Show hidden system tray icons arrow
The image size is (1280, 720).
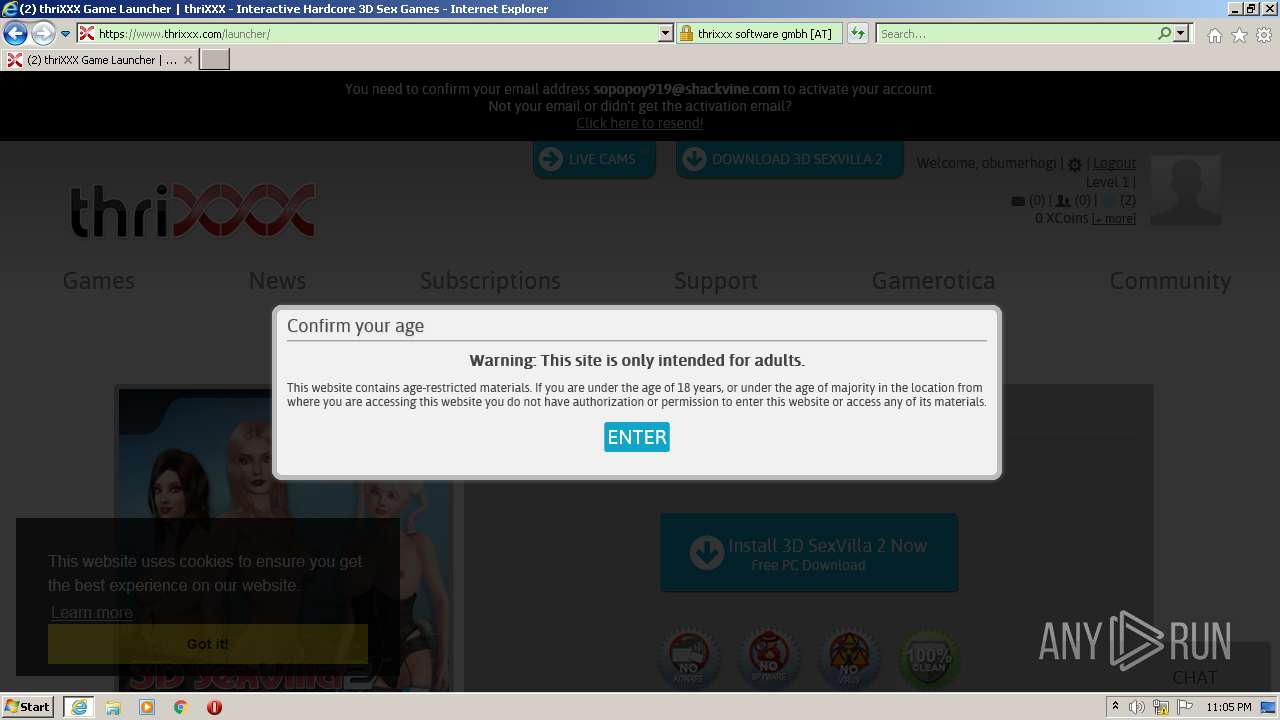pyautogui.click(x=1115, y=707)
